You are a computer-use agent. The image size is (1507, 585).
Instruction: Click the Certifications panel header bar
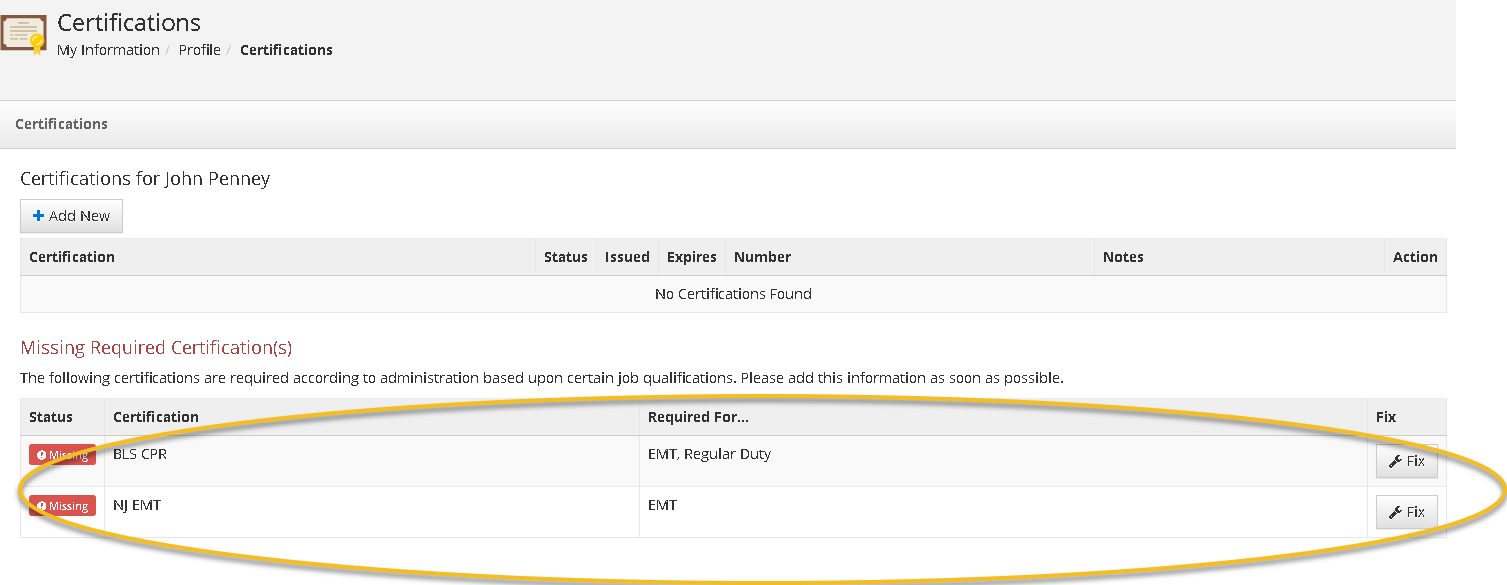pyautogui.click(x=62, y=124)
